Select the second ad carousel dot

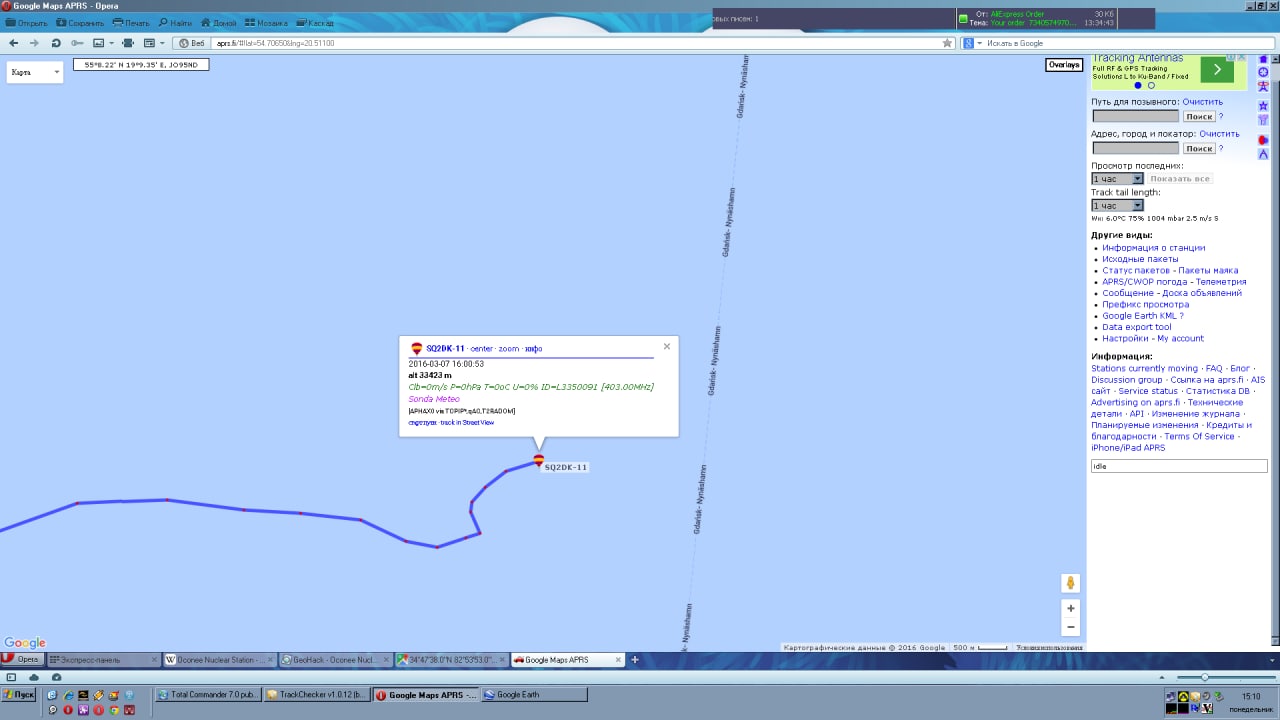pos(1151,86)
